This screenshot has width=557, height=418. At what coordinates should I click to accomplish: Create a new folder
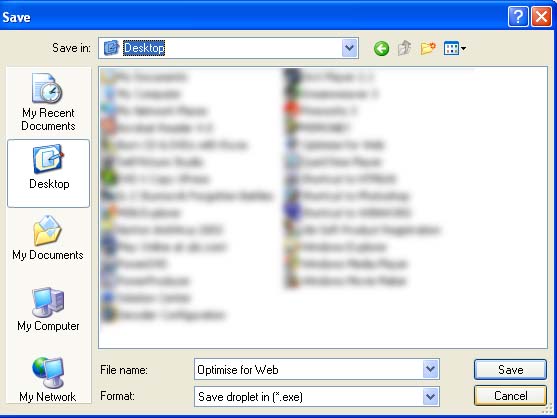[x=428, y=48]
